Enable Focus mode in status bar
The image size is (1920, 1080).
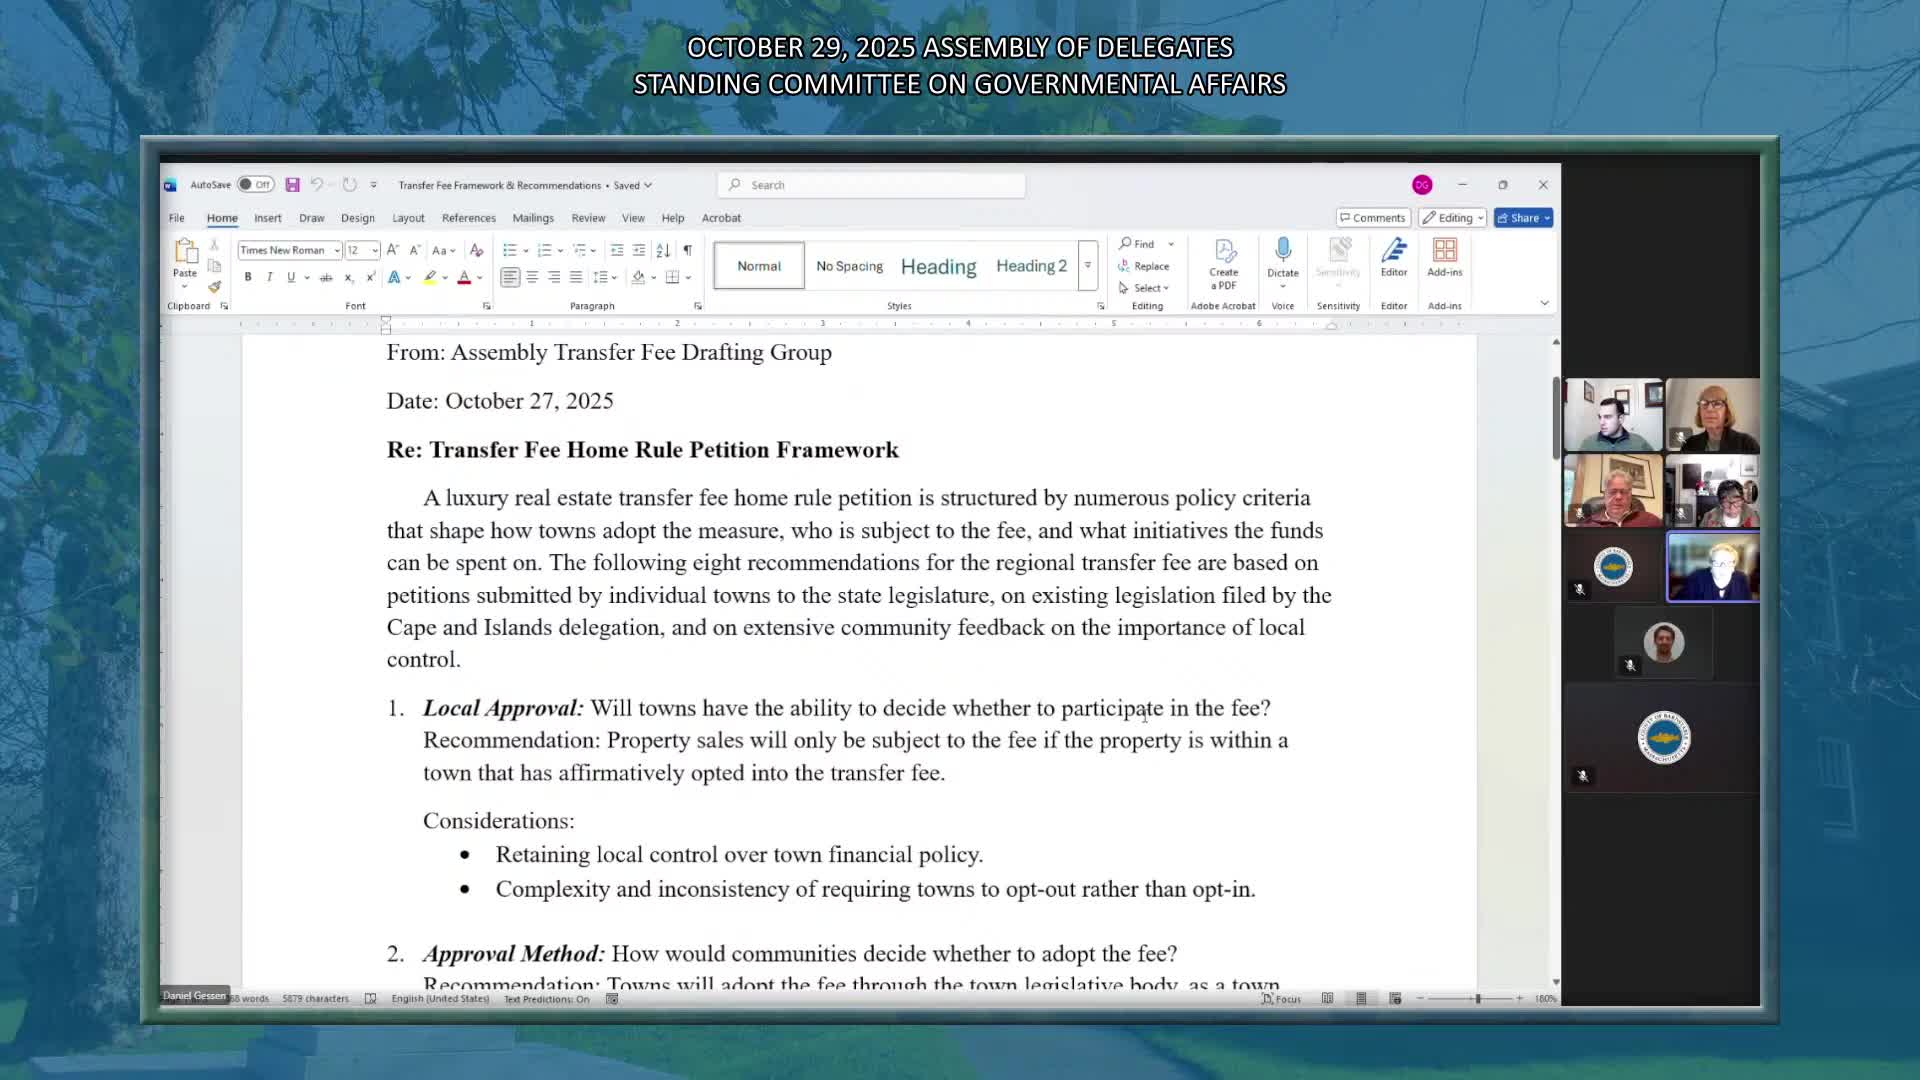[x=1281, y=998]
